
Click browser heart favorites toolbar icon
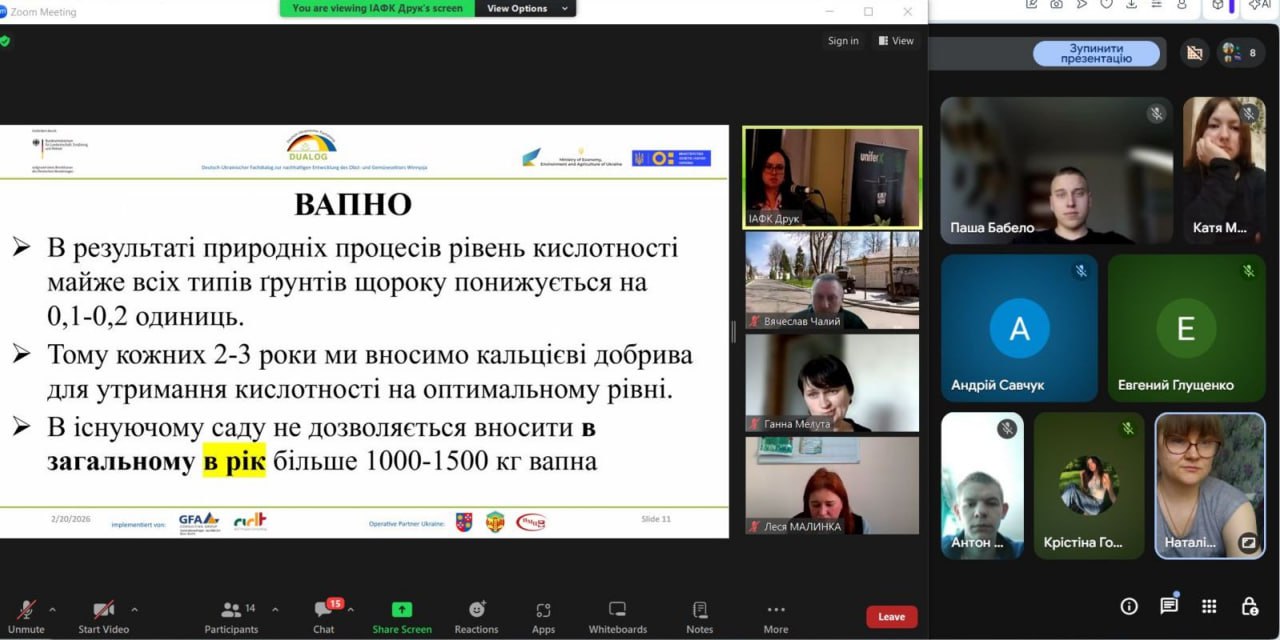click(1106, 5)
